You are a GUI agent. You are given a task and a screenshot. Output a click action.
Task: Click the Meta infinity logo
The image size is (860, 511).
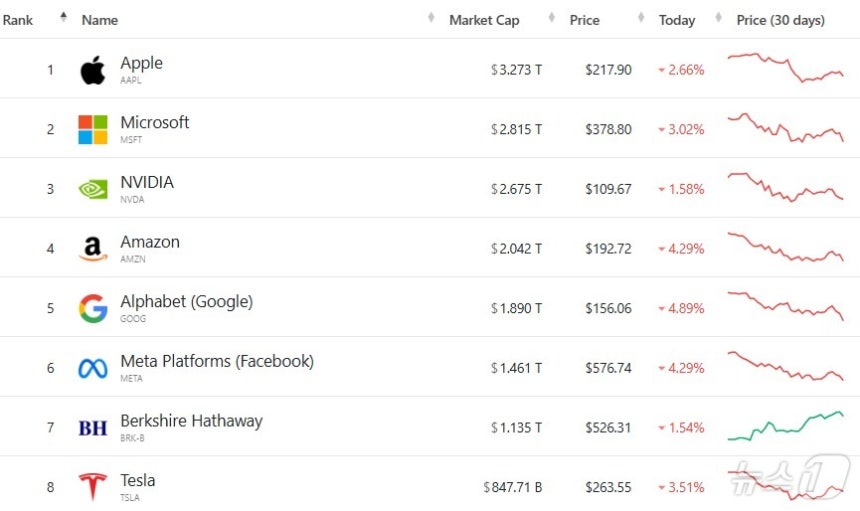pos(93,368)
